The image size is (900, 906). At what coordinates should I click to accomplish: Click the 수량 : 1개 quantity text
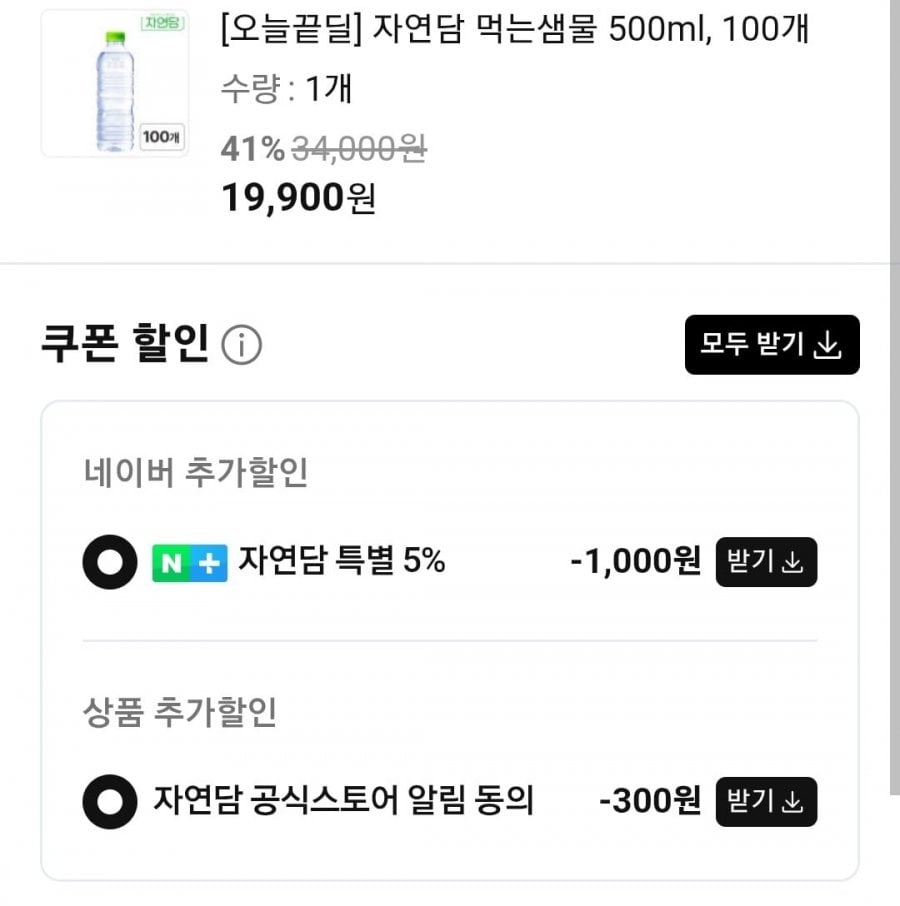point(287,90)
